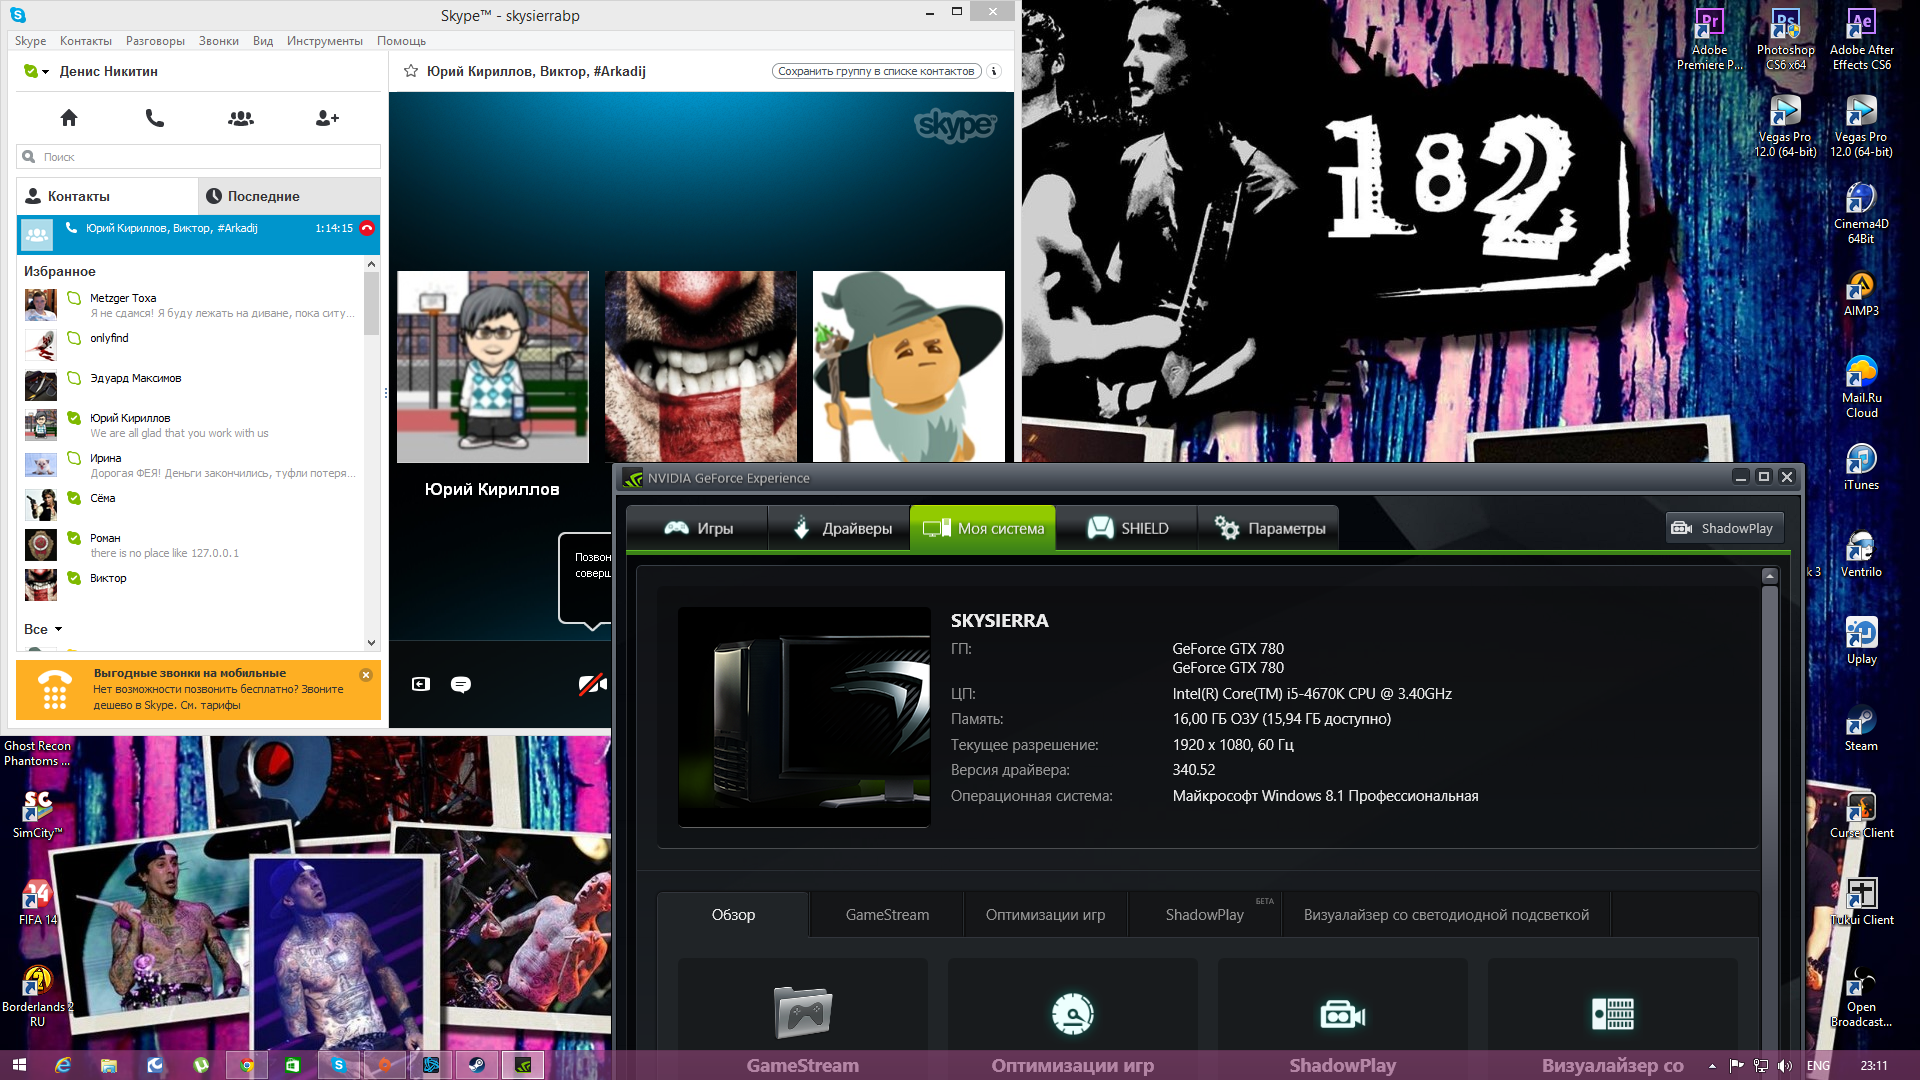Open the Ventrilo desktop shortcut
The width and height of the screenshot is (1920, 1080).
point(1861,554)
